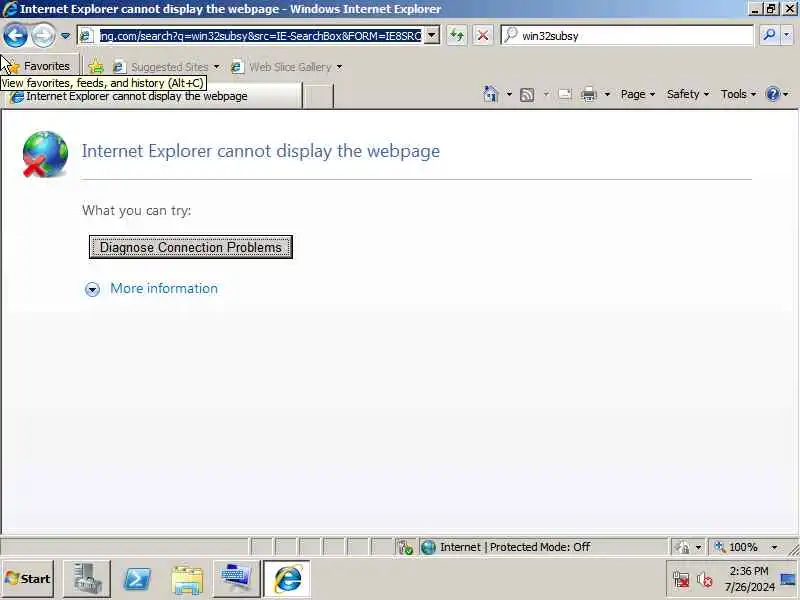The height and width of the screenshot is (600, 800).
Task: Launch Windows PowerShell from taskbar
Action: (137, 579)
